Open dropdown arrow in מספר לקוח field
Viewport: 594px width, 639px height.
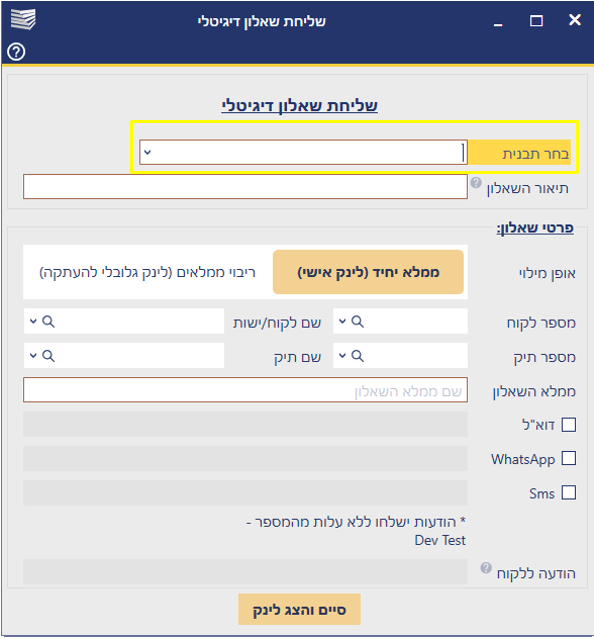coord(343,321)
